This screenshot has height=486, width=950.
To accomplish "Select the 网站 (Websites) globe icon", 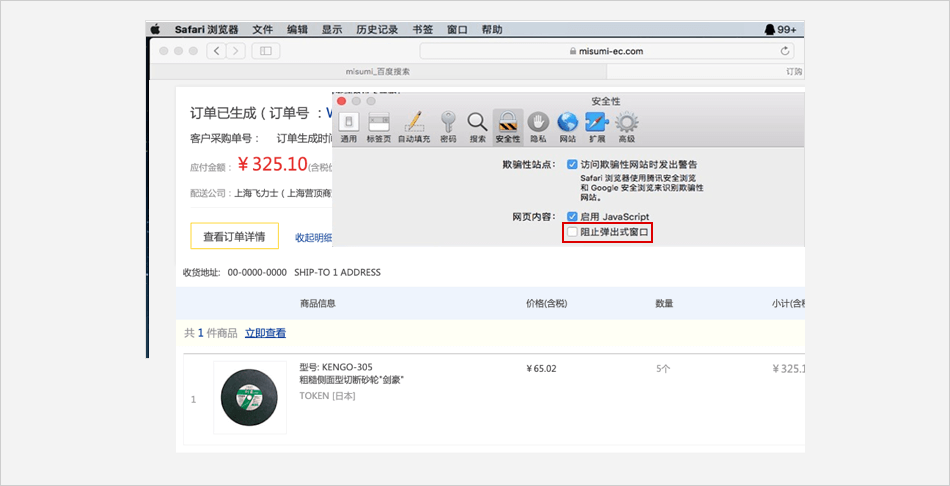I will pyautogui.click(x=568, y=124).
